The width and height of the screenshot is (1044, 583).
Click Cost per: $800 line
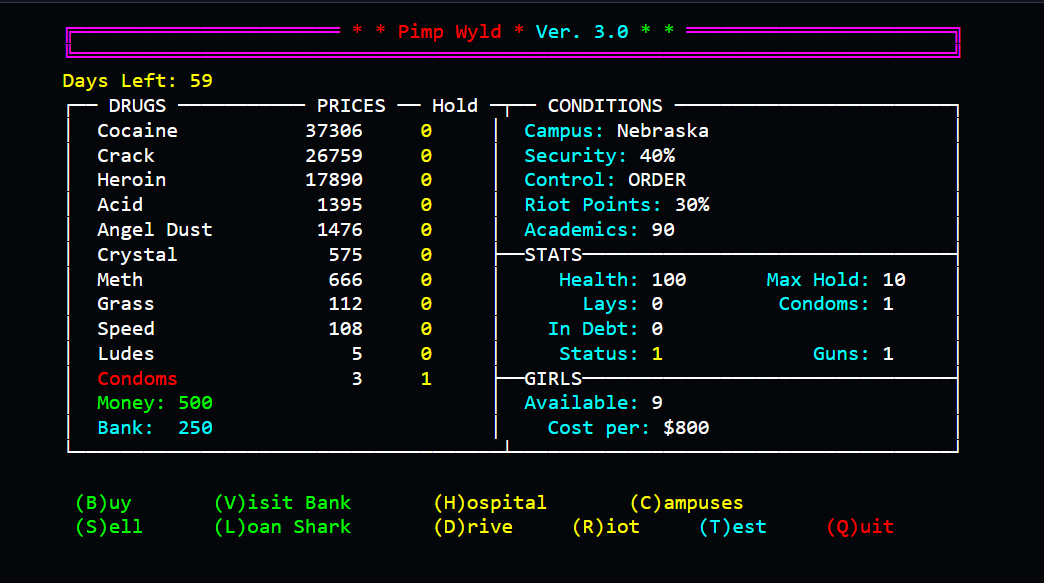click(x=628, y=428)
